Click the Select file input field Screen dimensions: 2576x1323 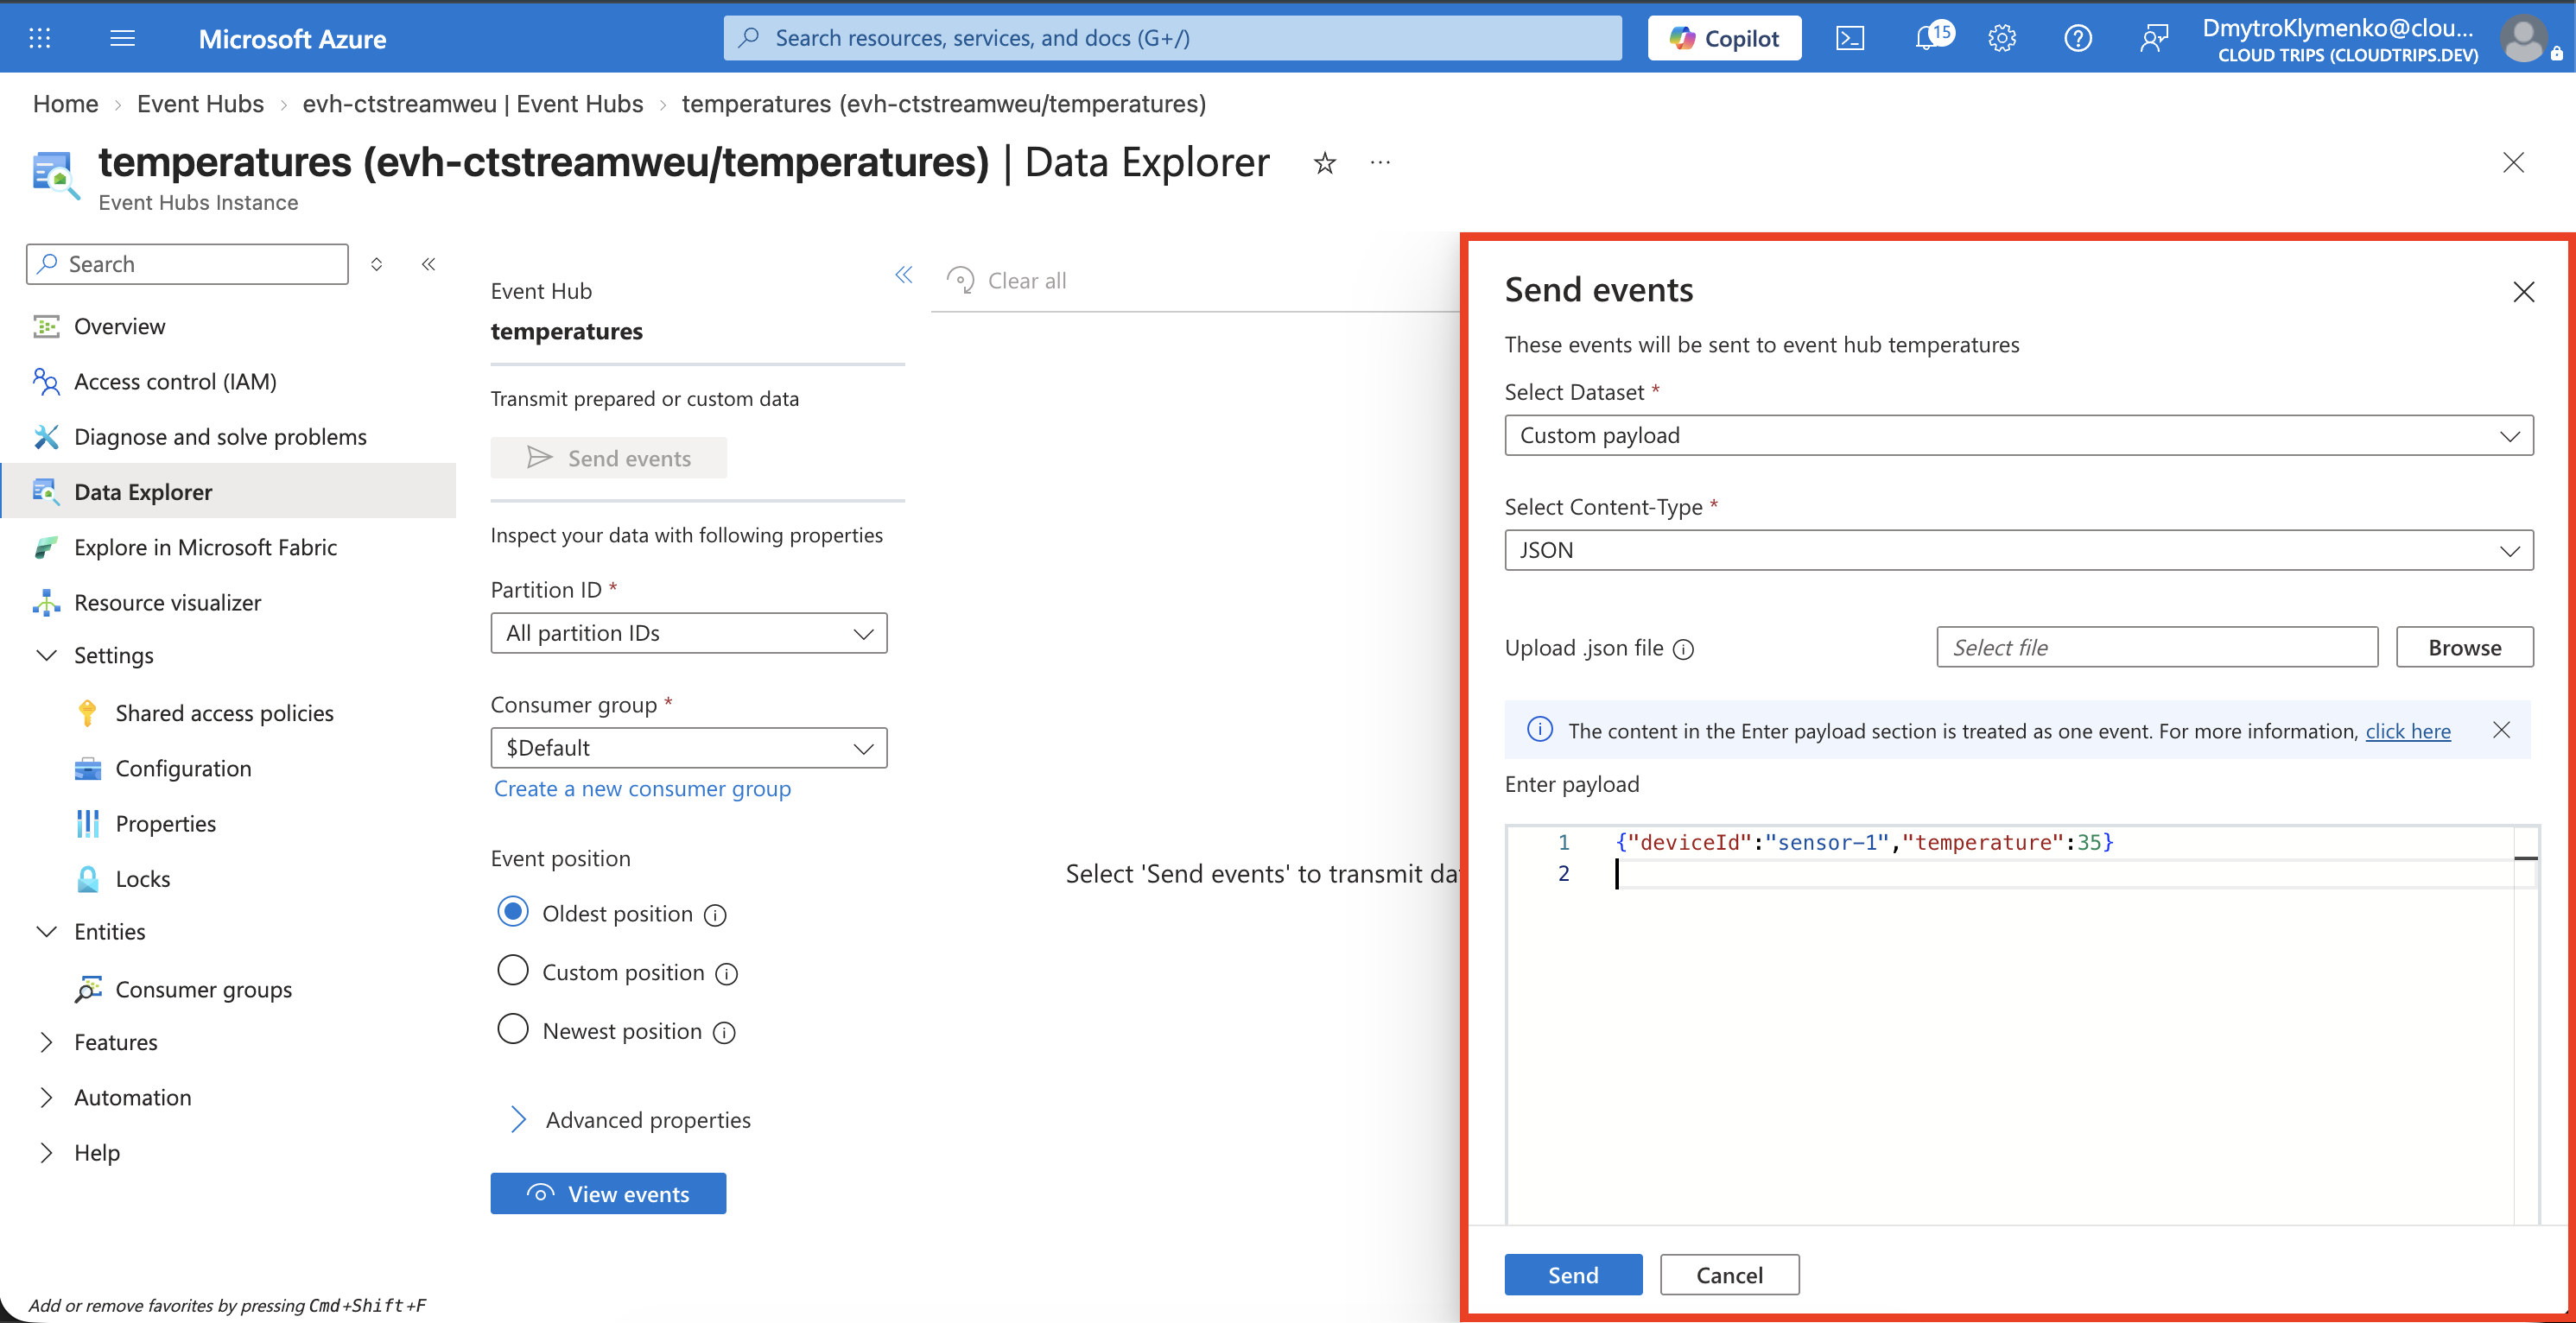point(2156,648)
